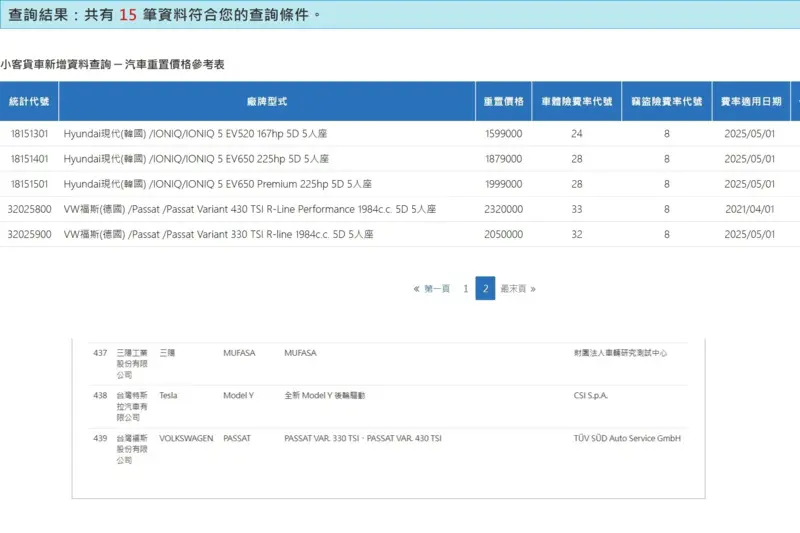This screenshot has width=800, height=533.
Task: Select IONIQ 5 EV520 167hp model row
Action: coord(195,134)
